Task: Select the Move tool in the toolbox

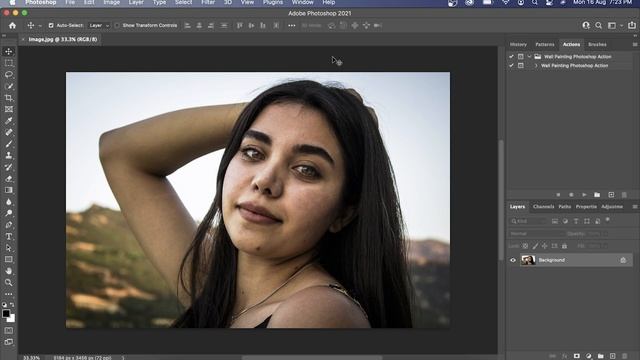Action: [x=9, y=52]
